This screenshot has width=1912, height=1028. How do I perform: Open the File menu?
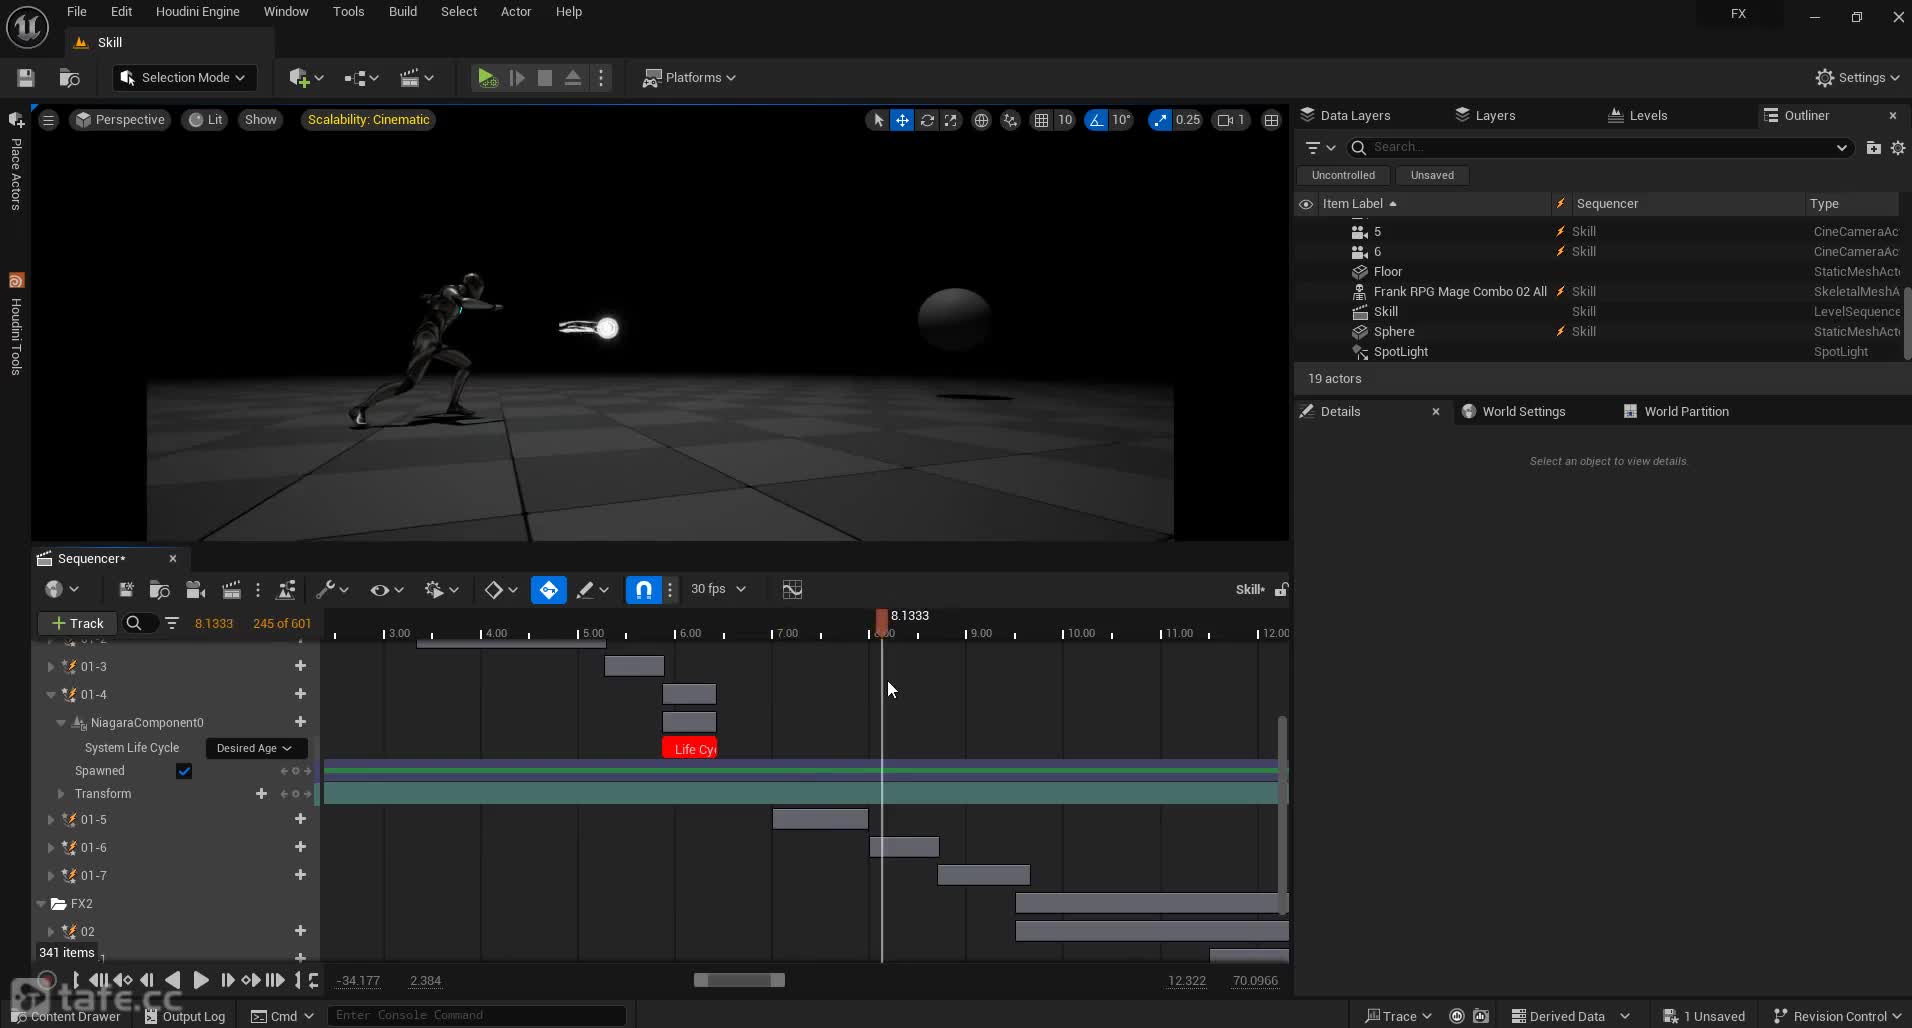(76, 12)
